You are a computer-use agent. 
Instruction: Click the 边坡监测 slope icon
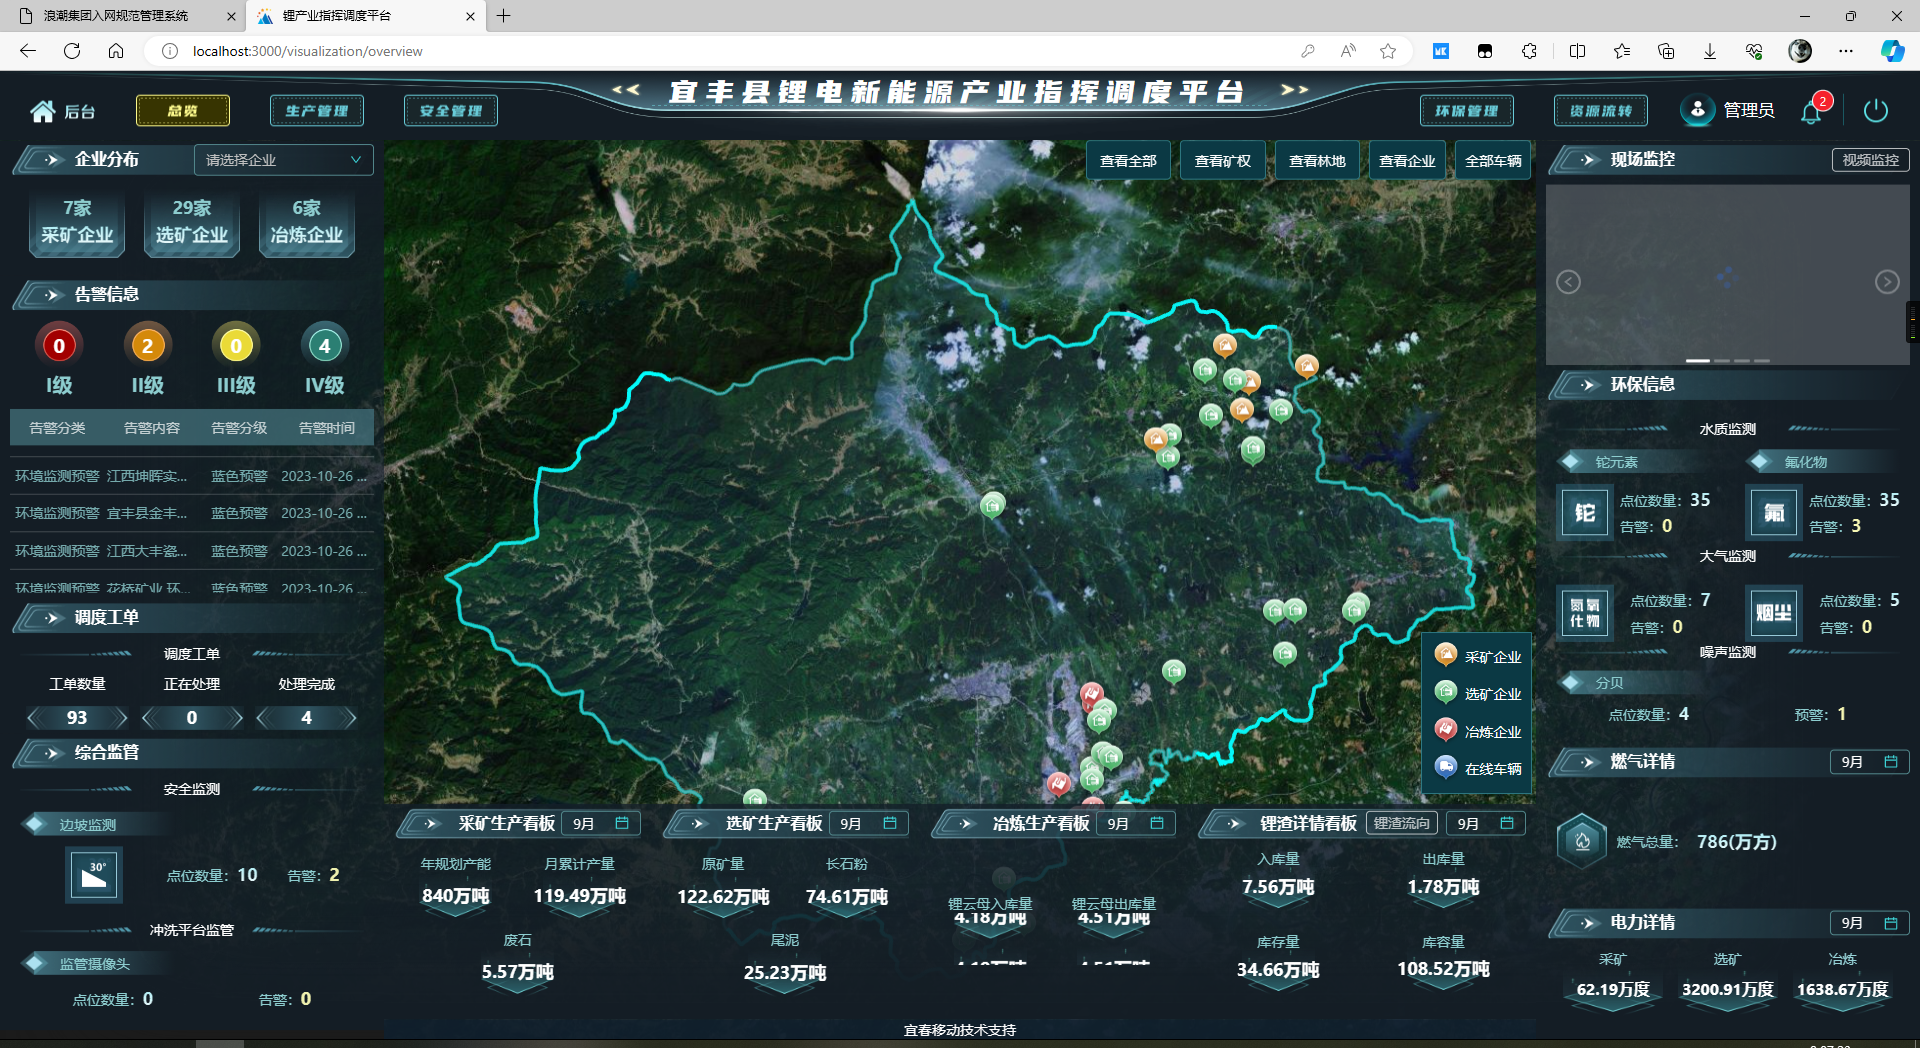[x=94, y=875]
